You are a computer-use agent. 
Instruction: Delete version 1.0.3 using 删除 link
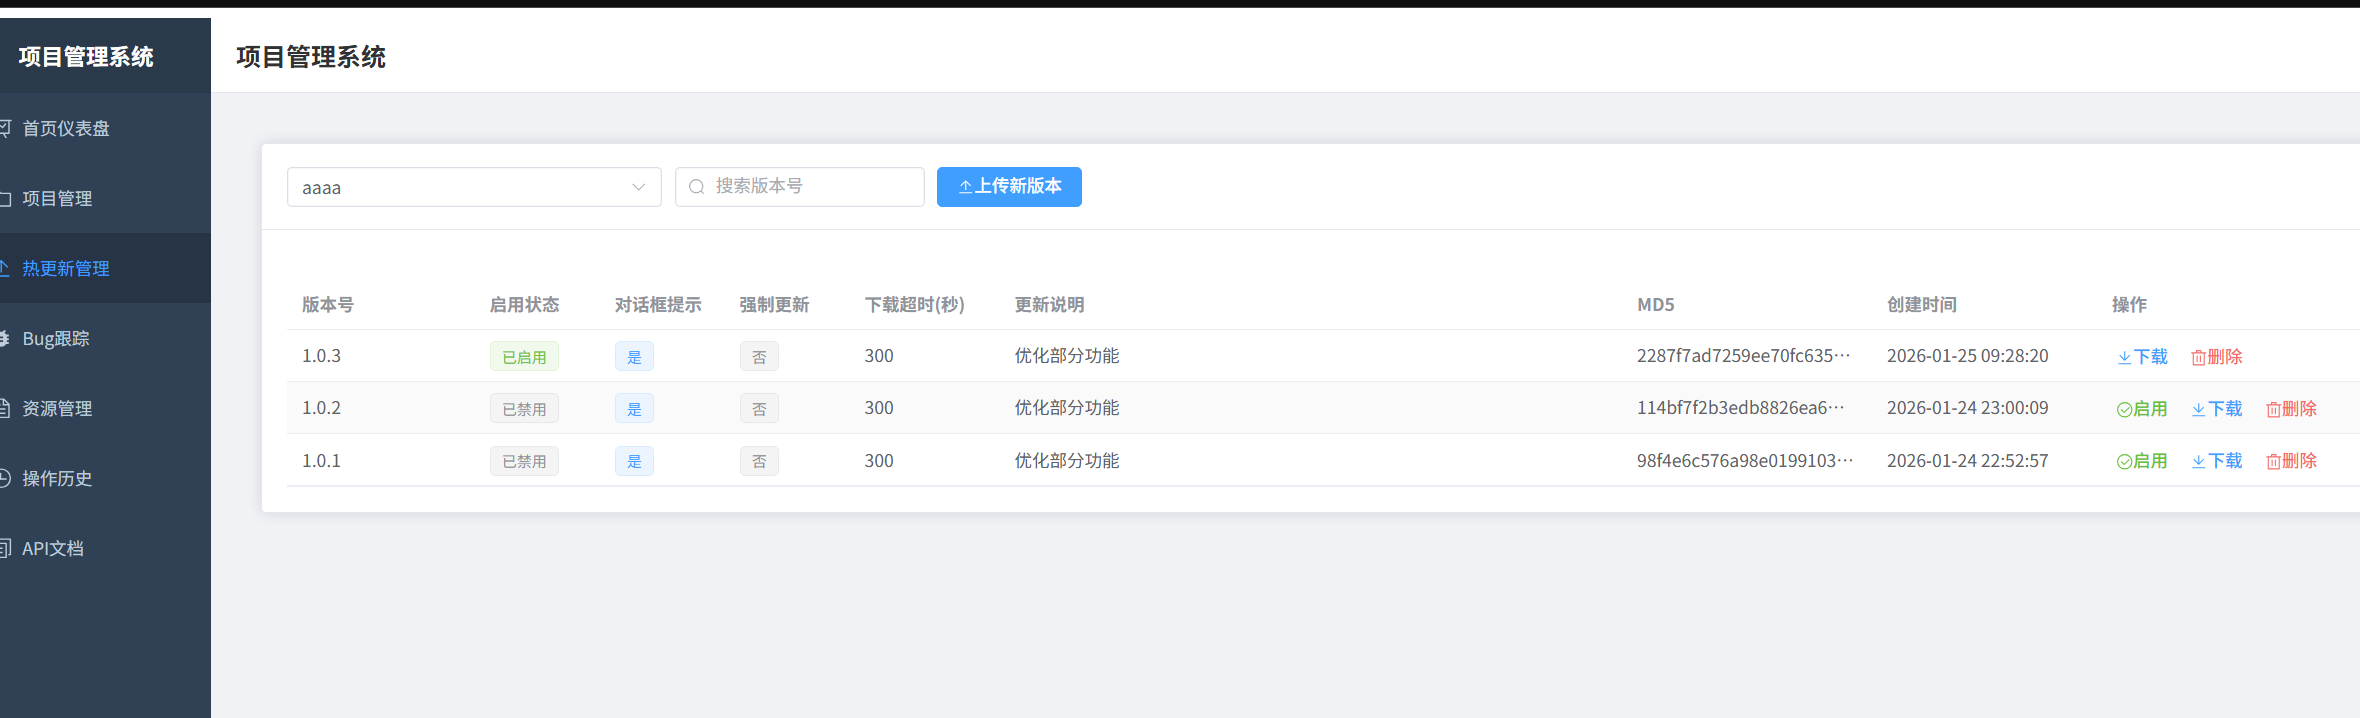pos(2217,357)
